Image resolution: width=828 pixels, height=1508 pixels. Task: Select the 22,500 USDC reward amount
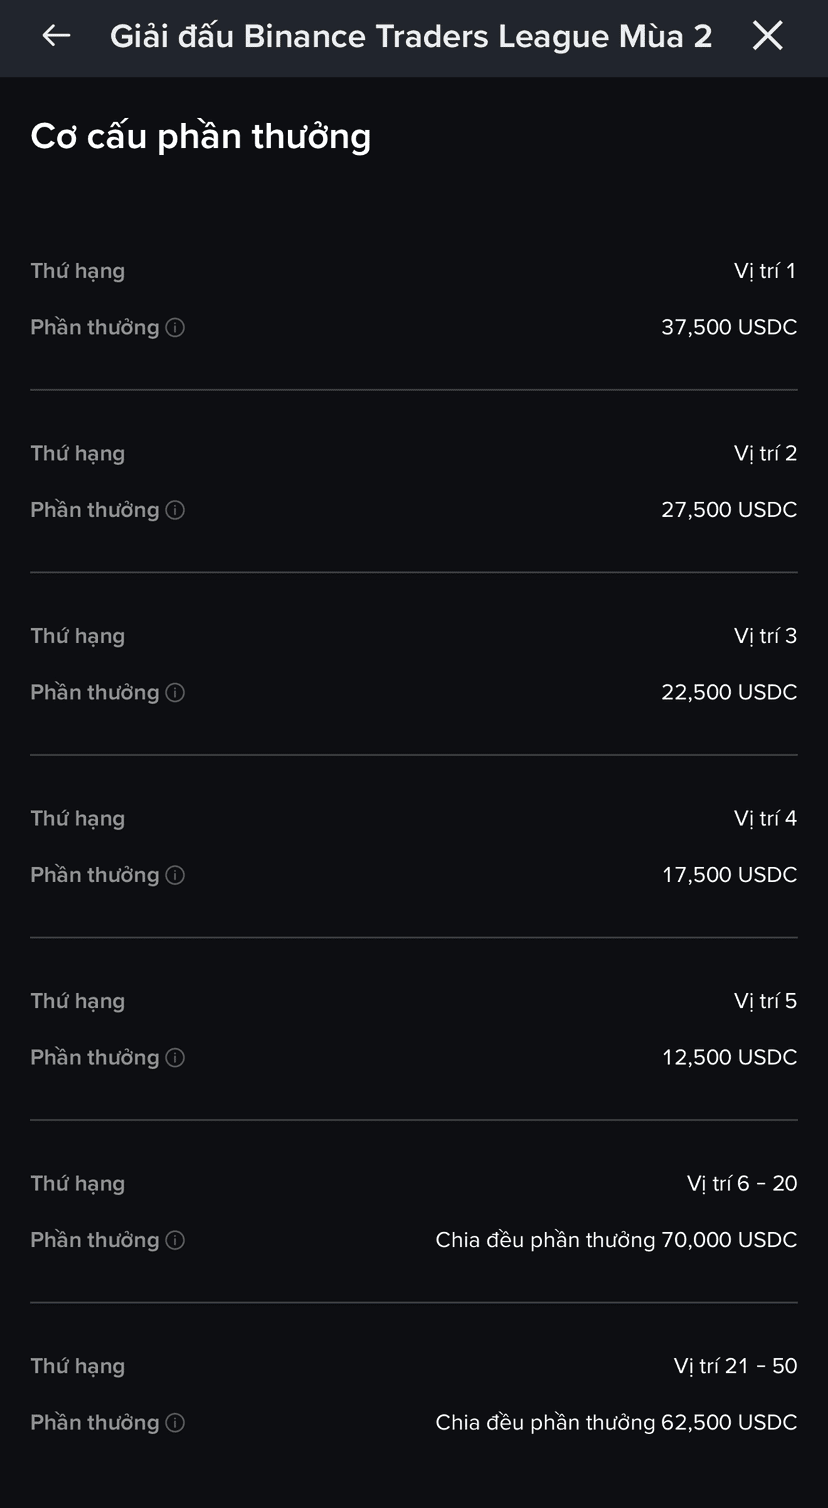click(729, 692)
